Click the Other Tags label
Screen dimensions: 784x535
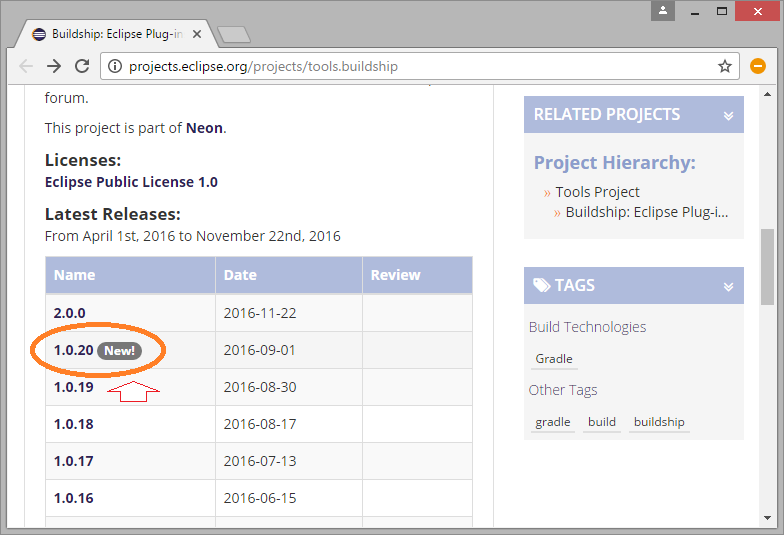[x=563, y=390]
